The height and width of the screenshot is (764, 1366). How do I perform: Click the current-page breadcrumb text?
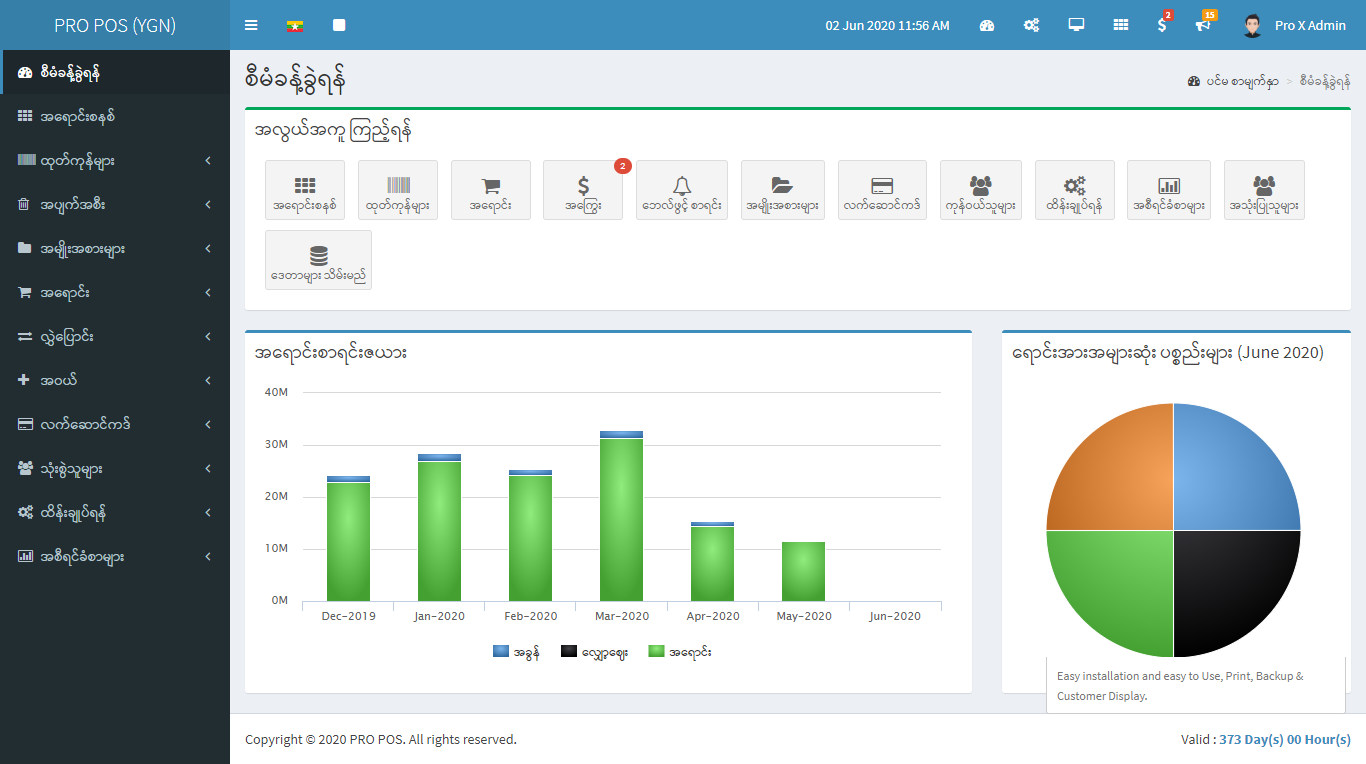click(x=1325, y=81)
